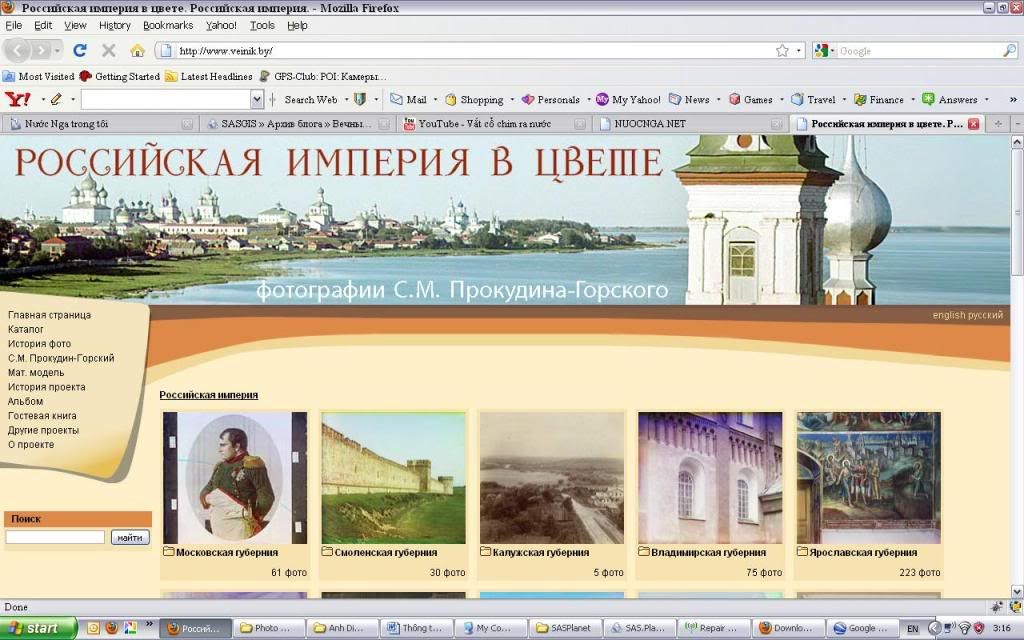Open the URL bar history dropdown
Screen dimensions: 1024x640
pos(798,50)
